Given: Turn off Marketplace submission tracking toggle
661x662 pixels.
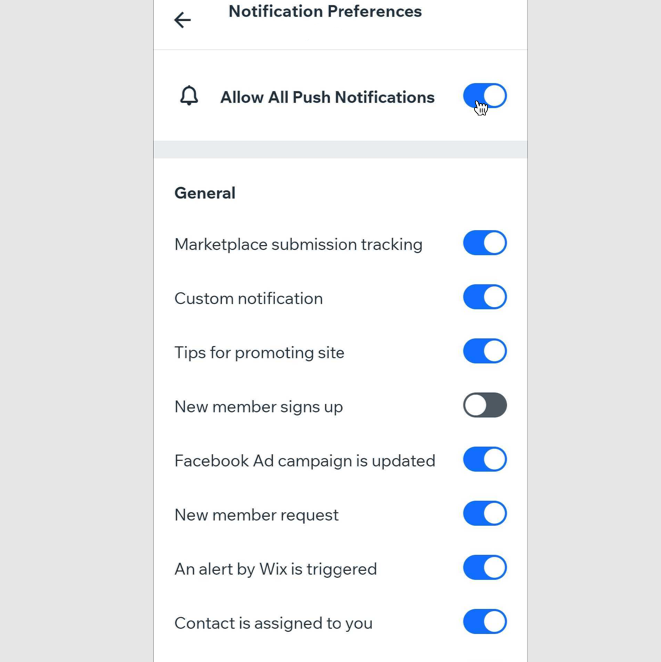Looking at the screenshot, I should pos(485,243).
